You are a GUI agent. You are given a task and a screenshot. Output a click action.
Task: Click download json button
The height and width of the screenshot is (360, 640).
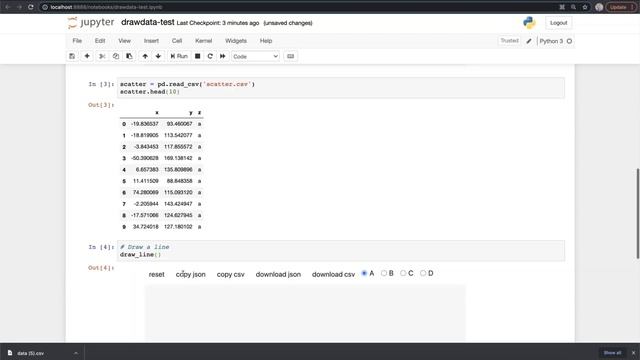pos(278,274)
